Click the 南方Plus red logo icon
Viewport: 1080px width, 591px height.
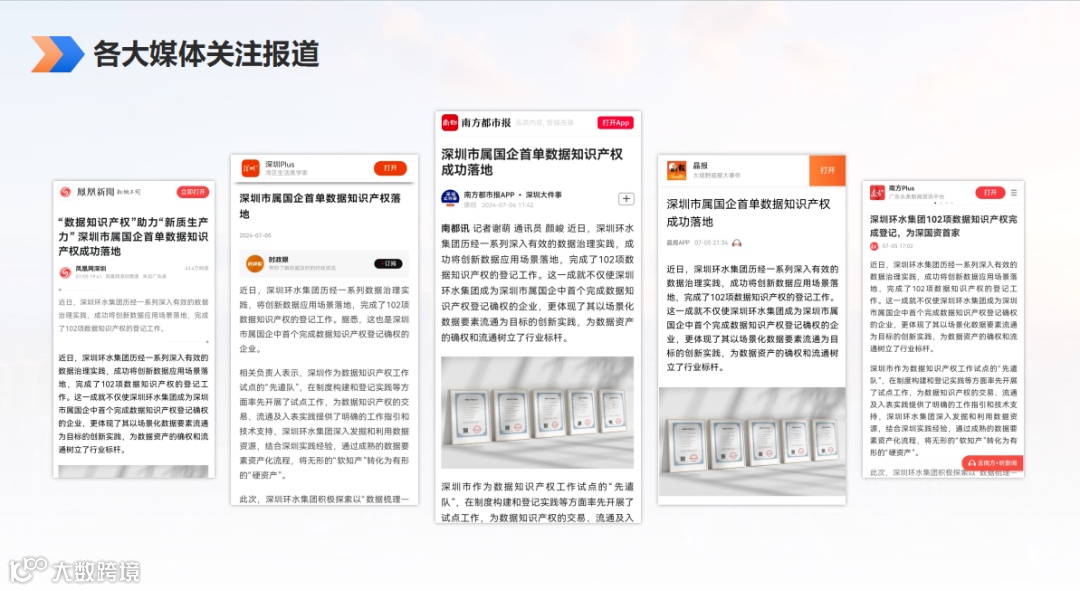click(x=877, y=193)
